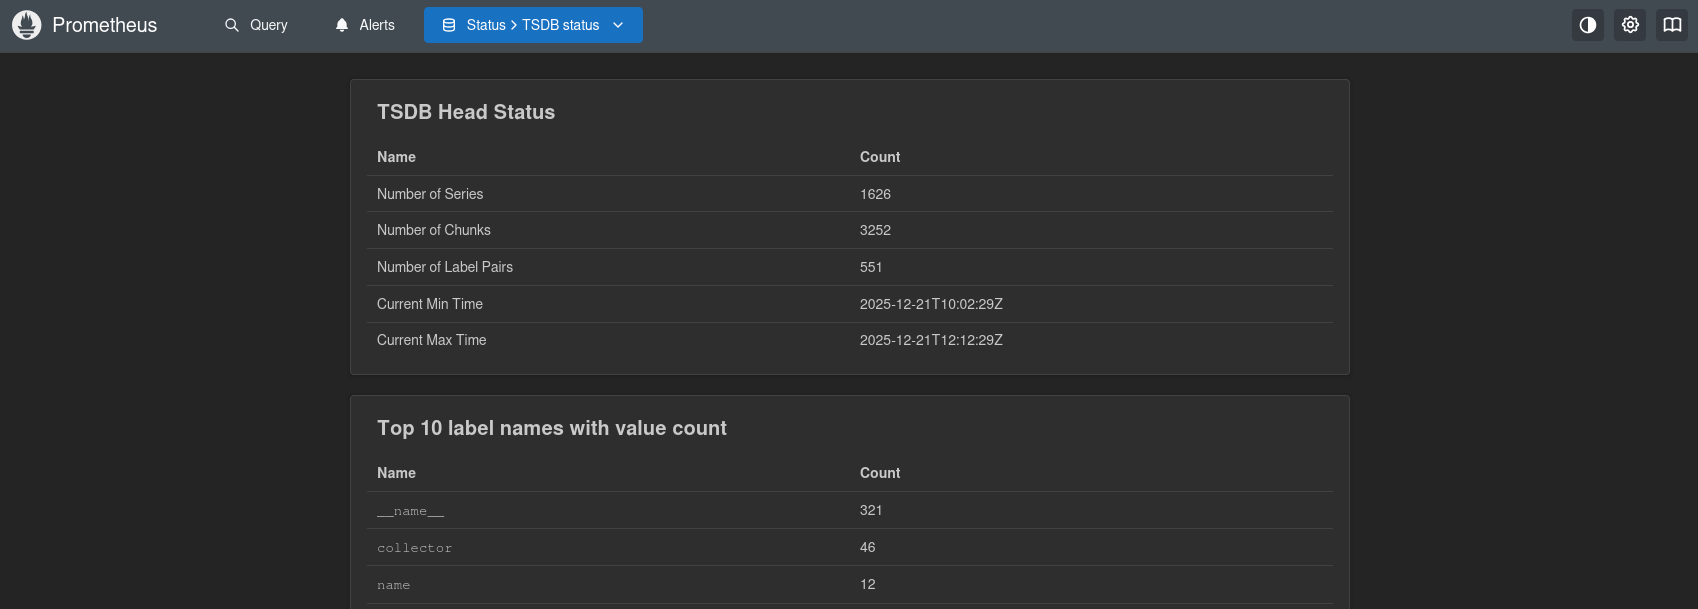Open documentation via the book icon

(x=1672, y=25)
